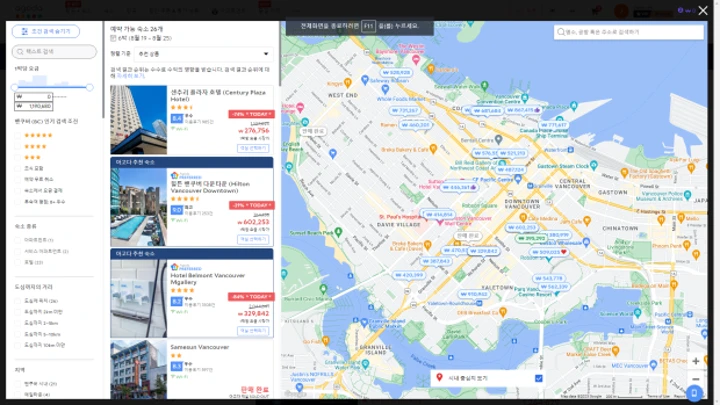The height and width of the screenshot is (405, 720).
Task: Click the Science World map pin
Action: (637, 313)
